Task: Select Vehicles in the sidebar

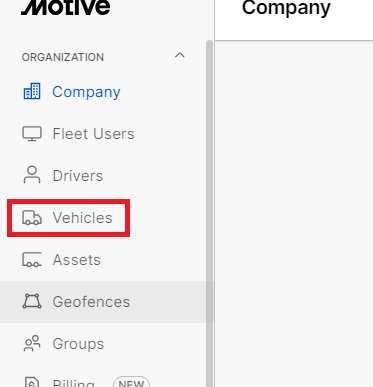Action: coord(83,218)
